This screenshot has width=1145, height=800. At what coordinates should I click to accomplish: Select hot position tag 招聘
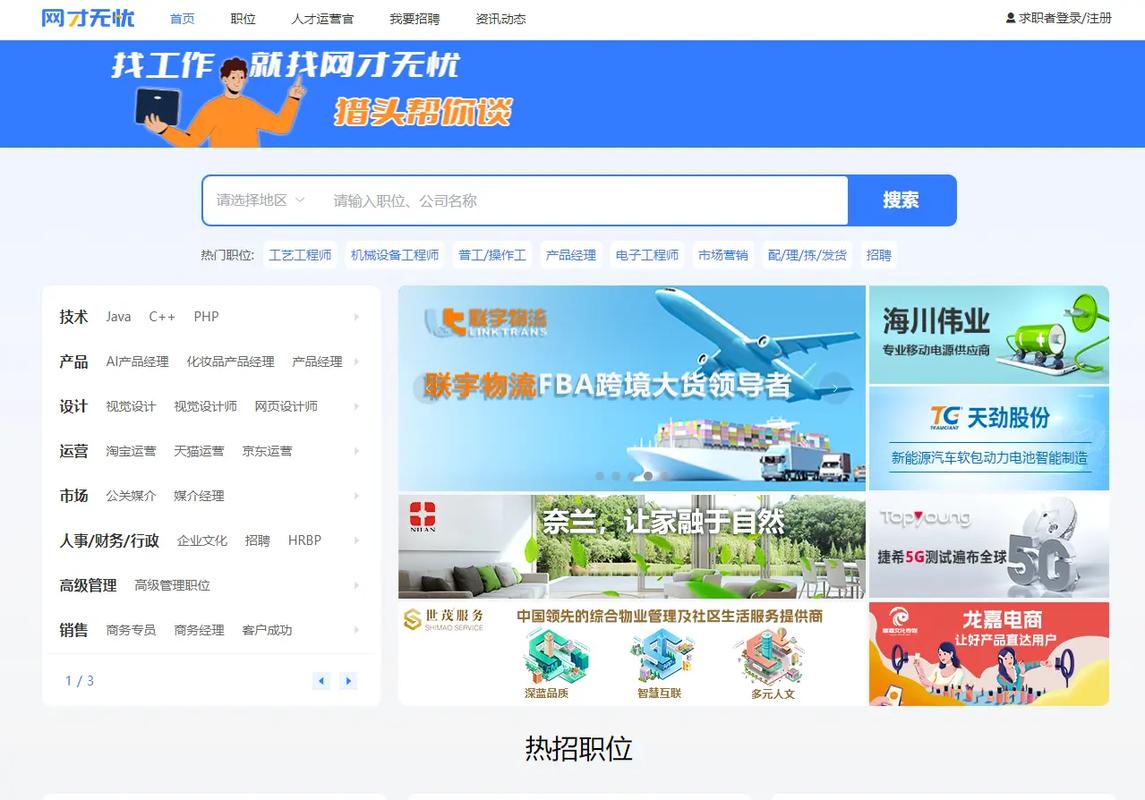(x=879, y=255)
